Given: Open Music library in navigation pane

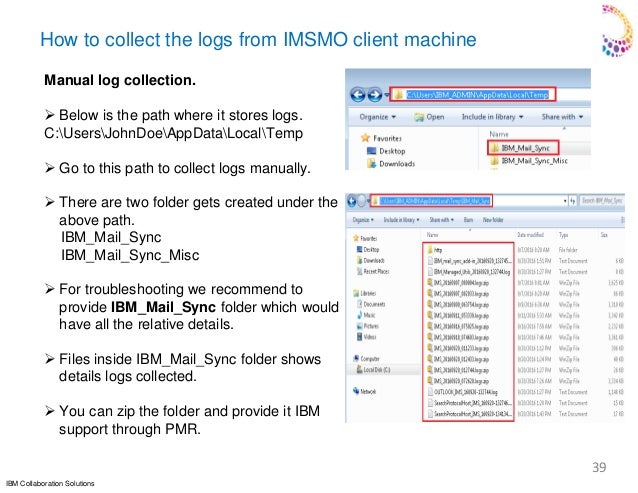Looking at the screenshot, I should (366, 315).
